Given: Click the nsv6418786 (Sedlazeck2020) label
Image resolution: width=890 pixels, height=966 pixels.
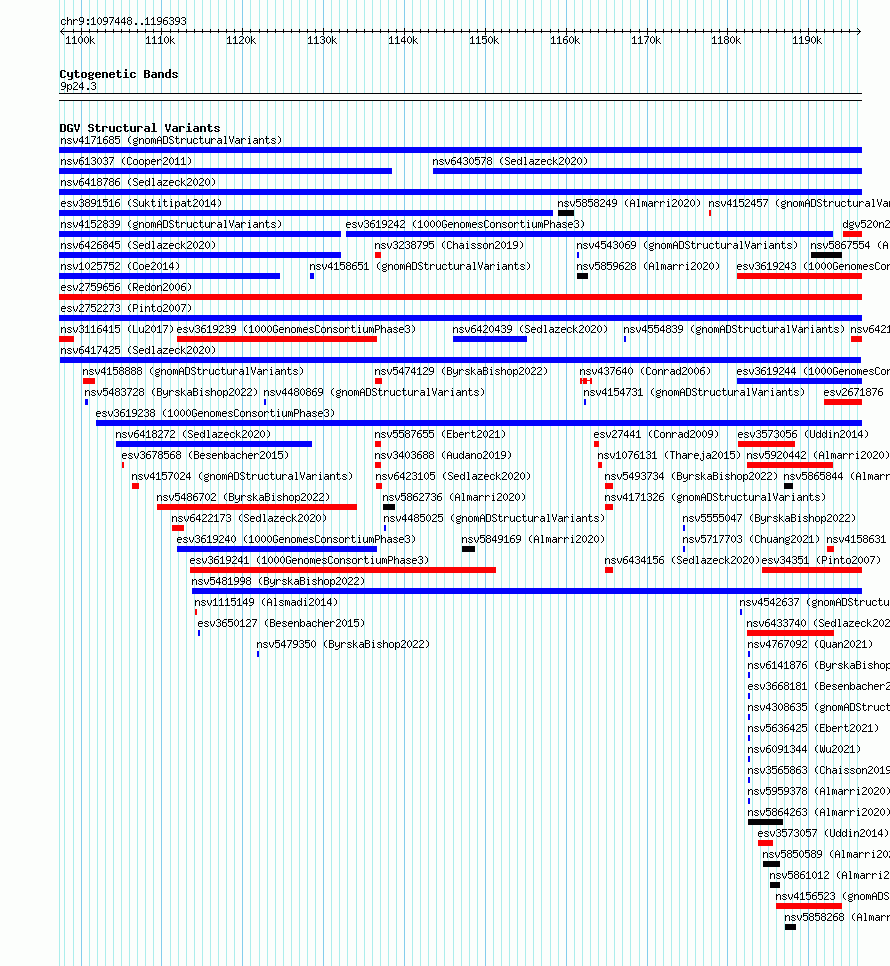Looking at the screenshot, I should click(138, 182).
